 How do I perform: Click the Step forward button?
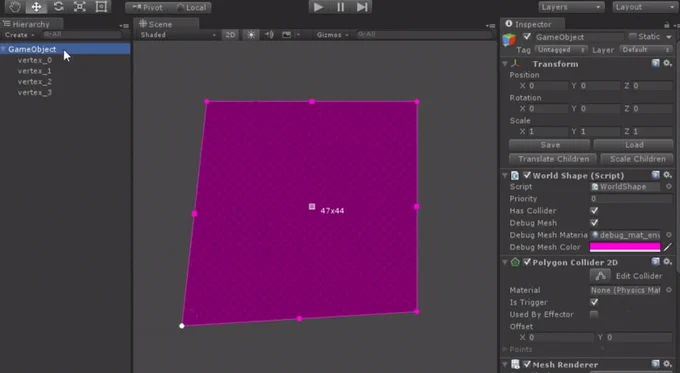[362, 7]
